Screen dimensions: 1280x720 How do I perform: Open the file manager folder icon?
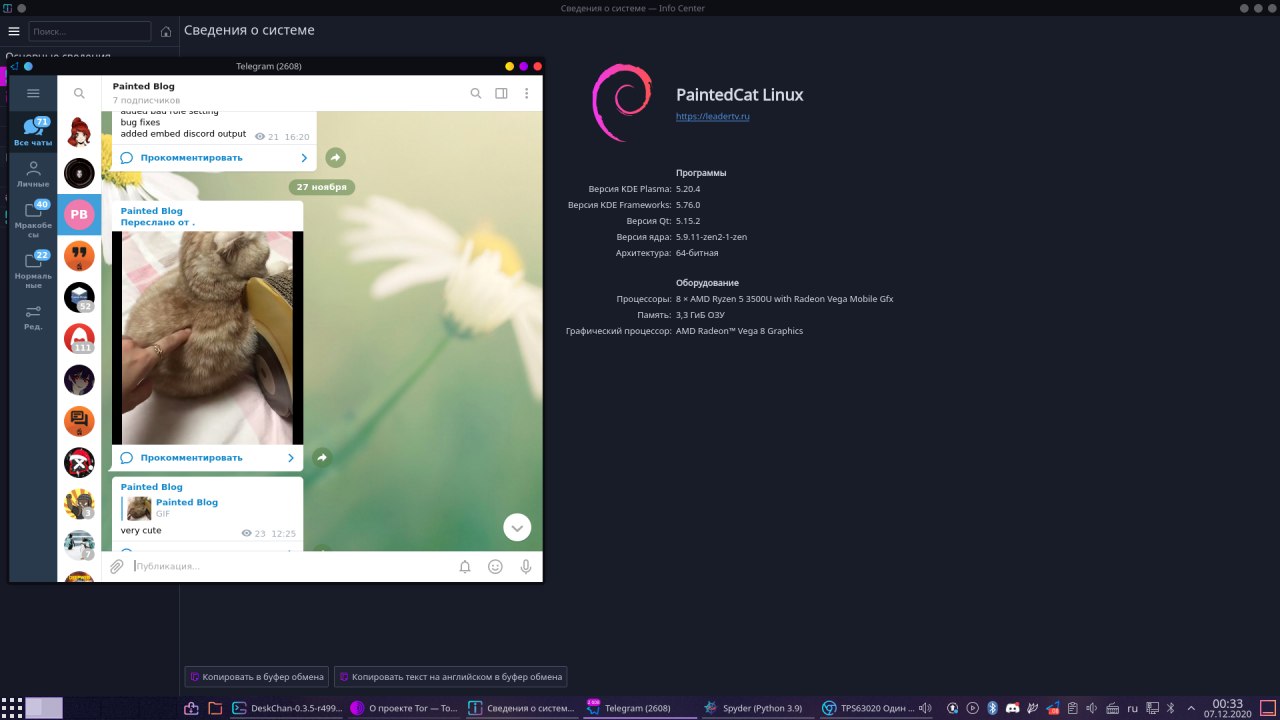click(x=215, y=708)
